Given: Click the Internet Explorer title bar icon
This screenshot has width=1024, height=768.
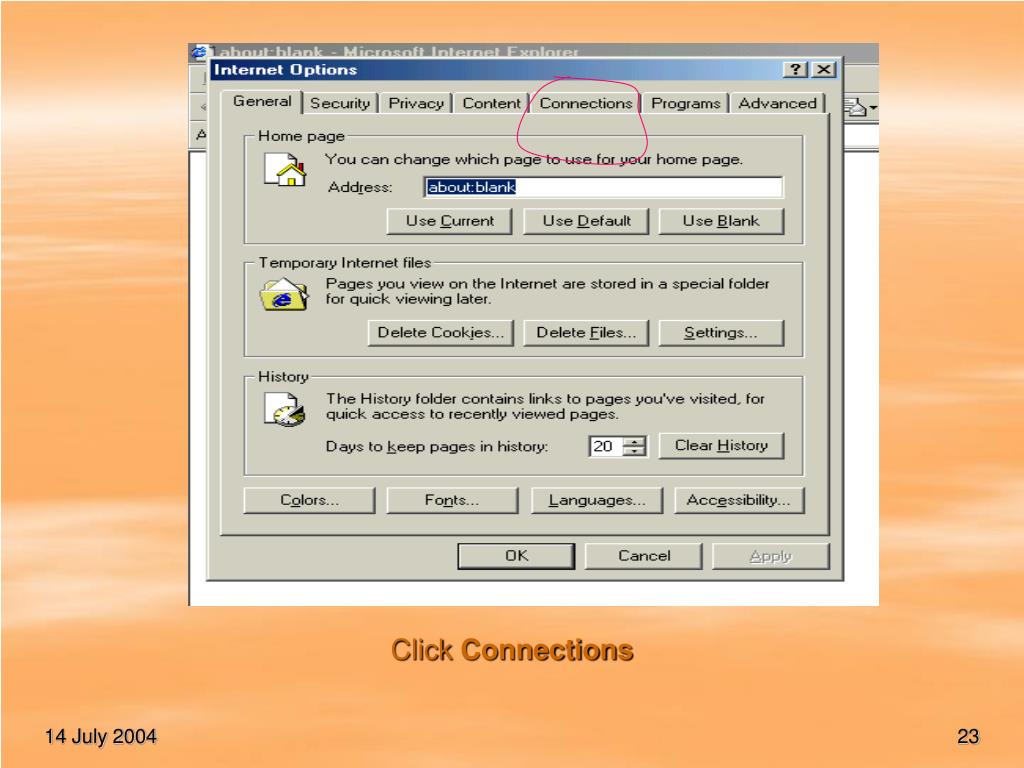Looking at the screenshot, I should pos(200,52).
